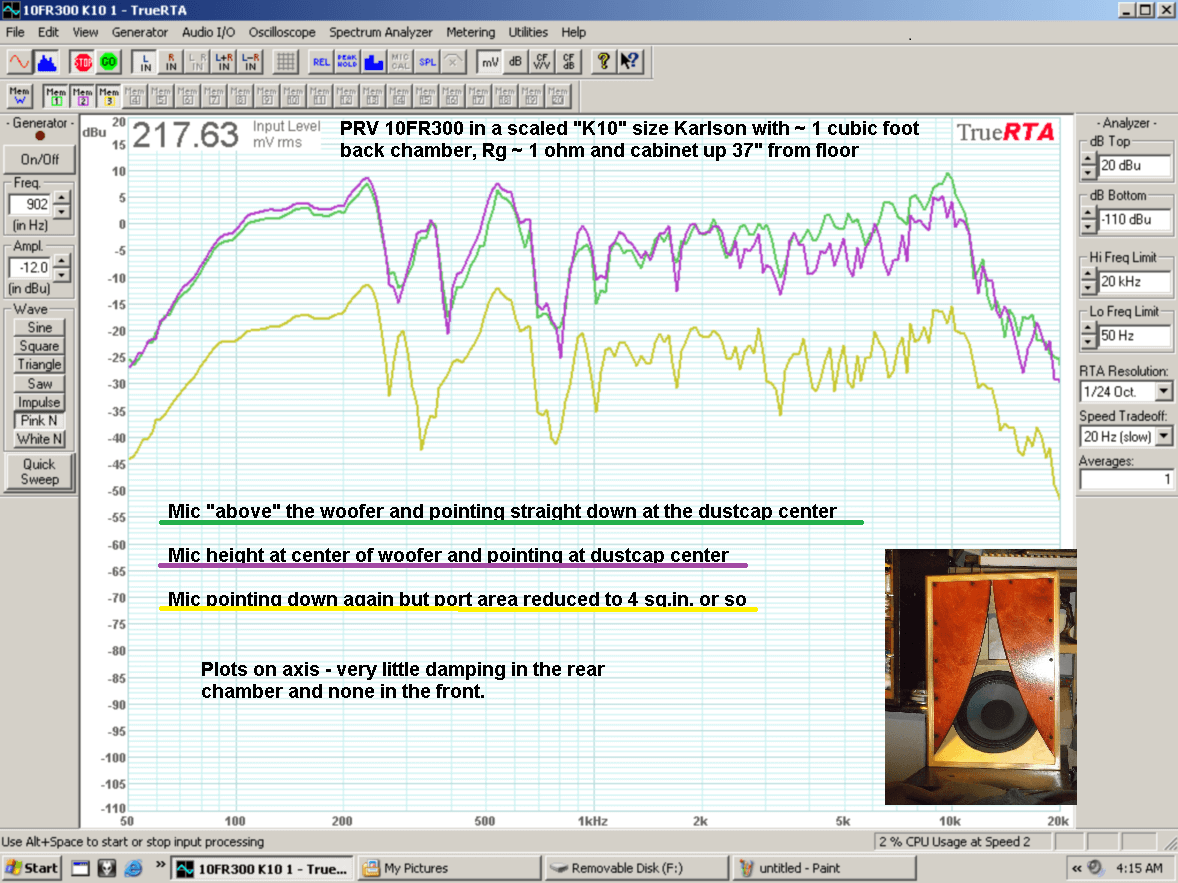Click Show Desktop quick launch icon
Image resolution: width=1178 pixels, height=883 pixels.
[80, 868]
